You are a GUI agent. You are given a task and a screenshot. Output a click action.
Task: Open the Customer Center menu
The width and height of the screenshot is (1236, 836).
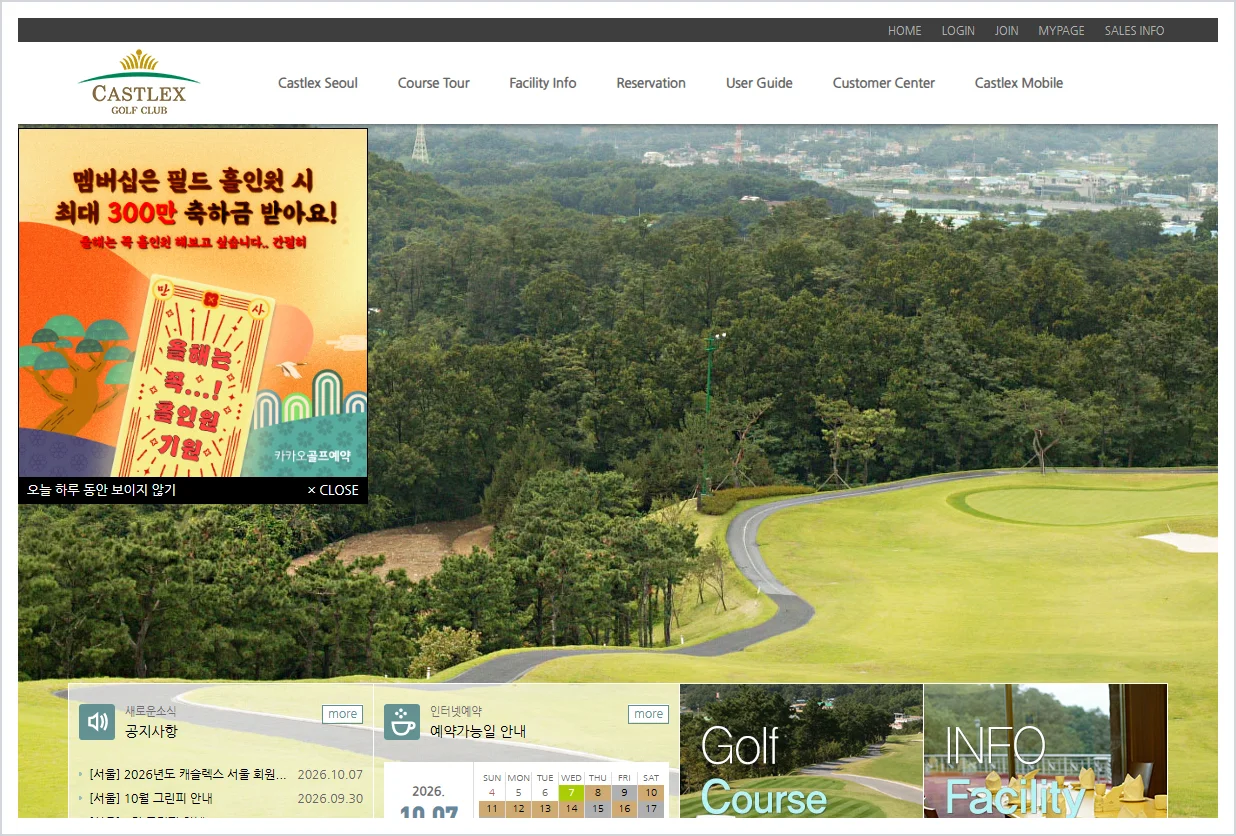click(884, 83)
